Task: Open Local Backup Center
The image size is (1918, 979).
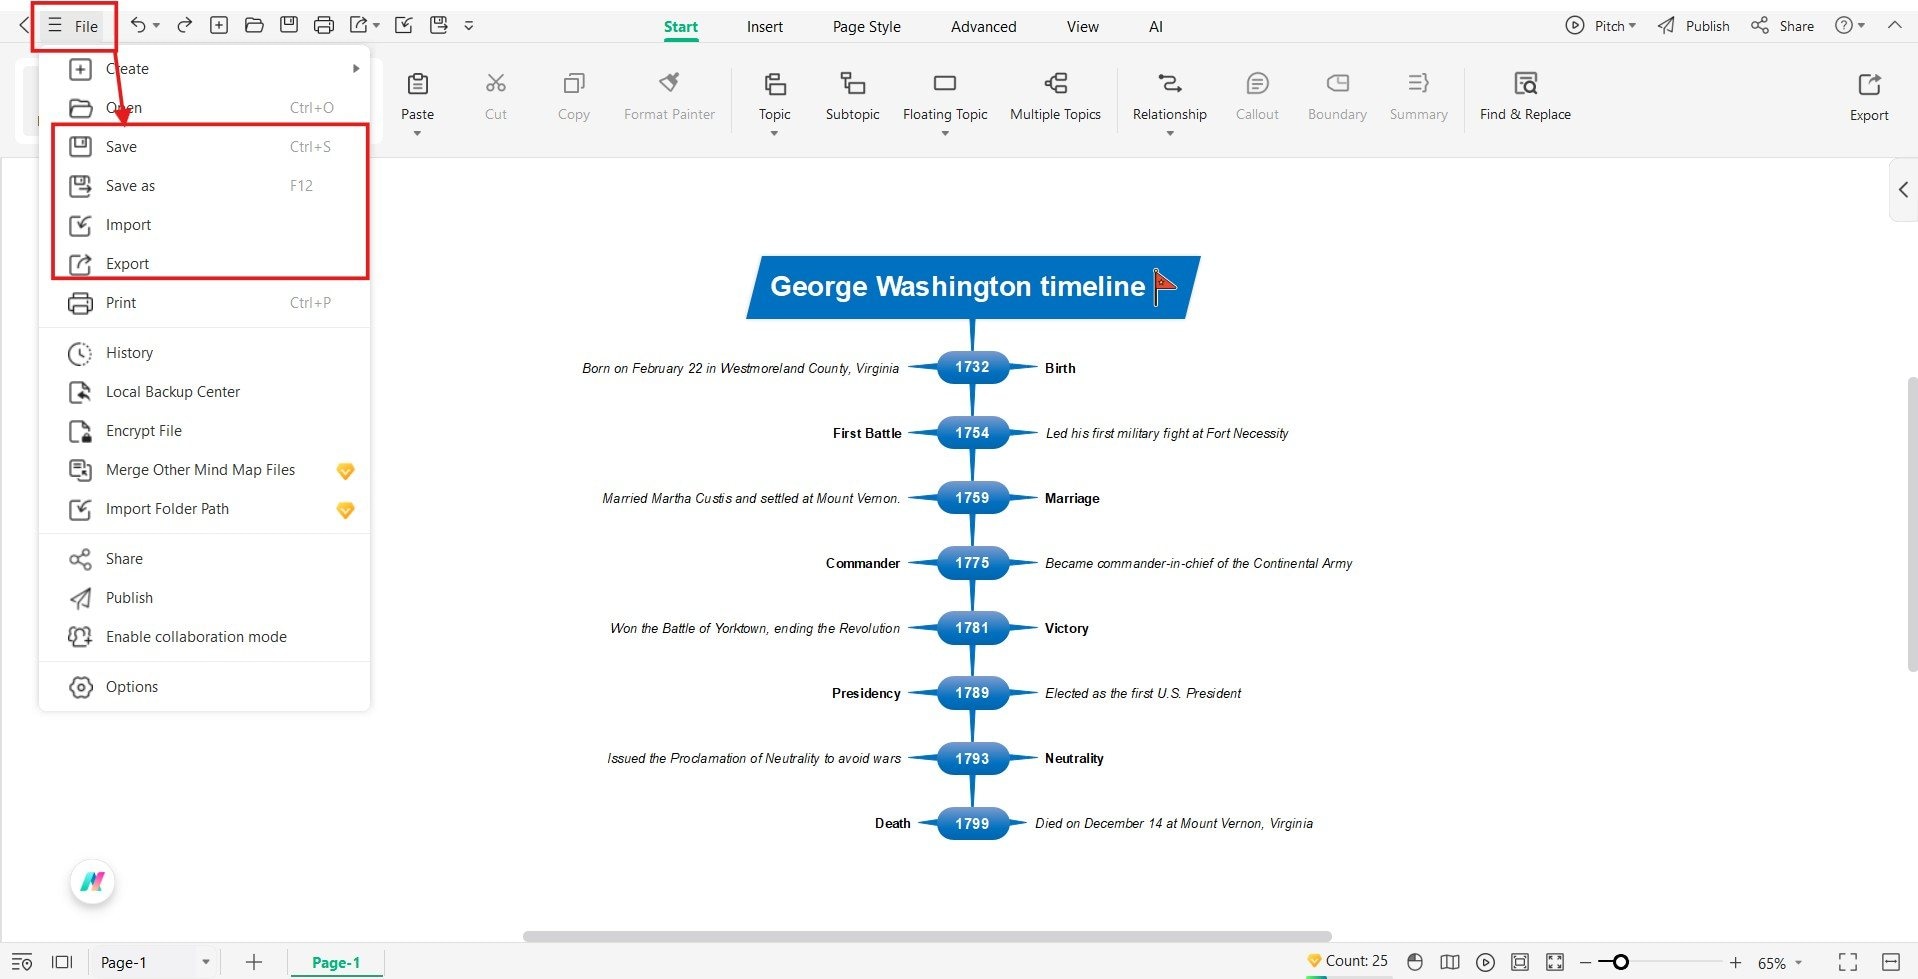Action: tap(204, 392)
